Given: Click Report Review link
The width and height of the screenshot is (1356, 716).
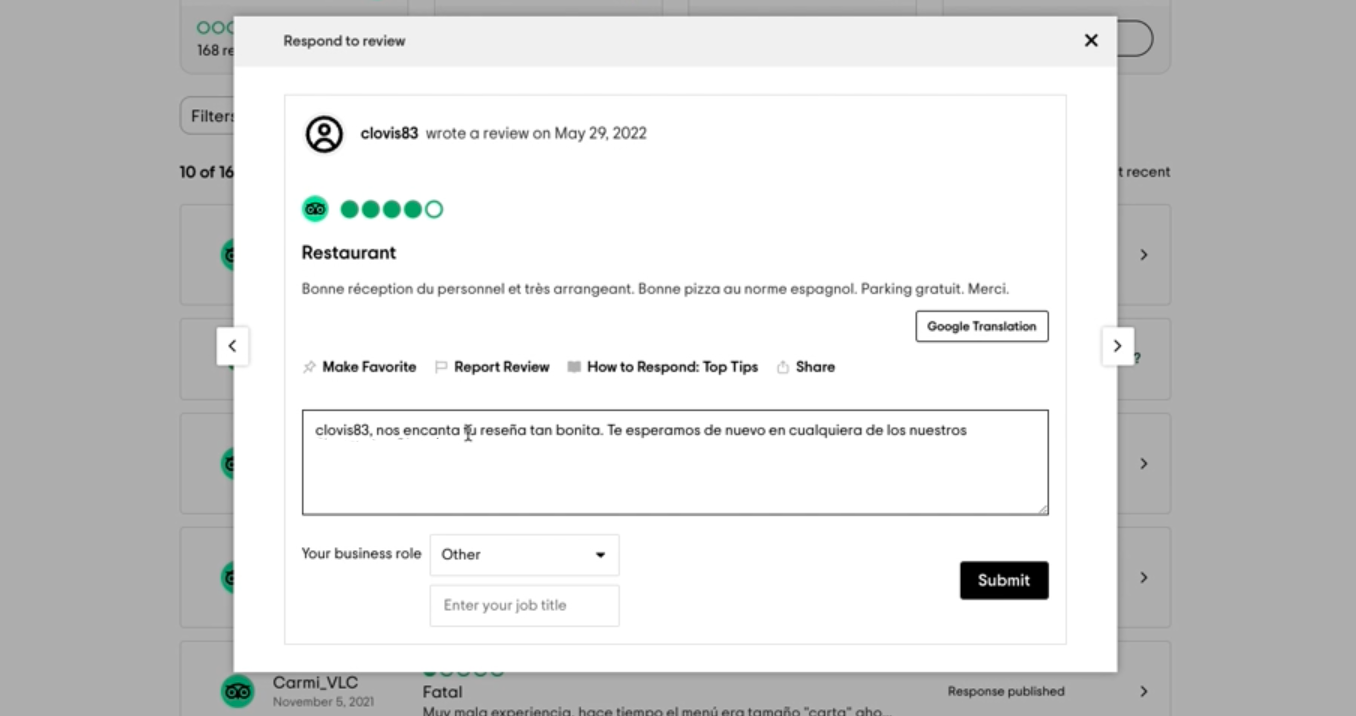Looking at the screenshot, I should click(502, 367).
